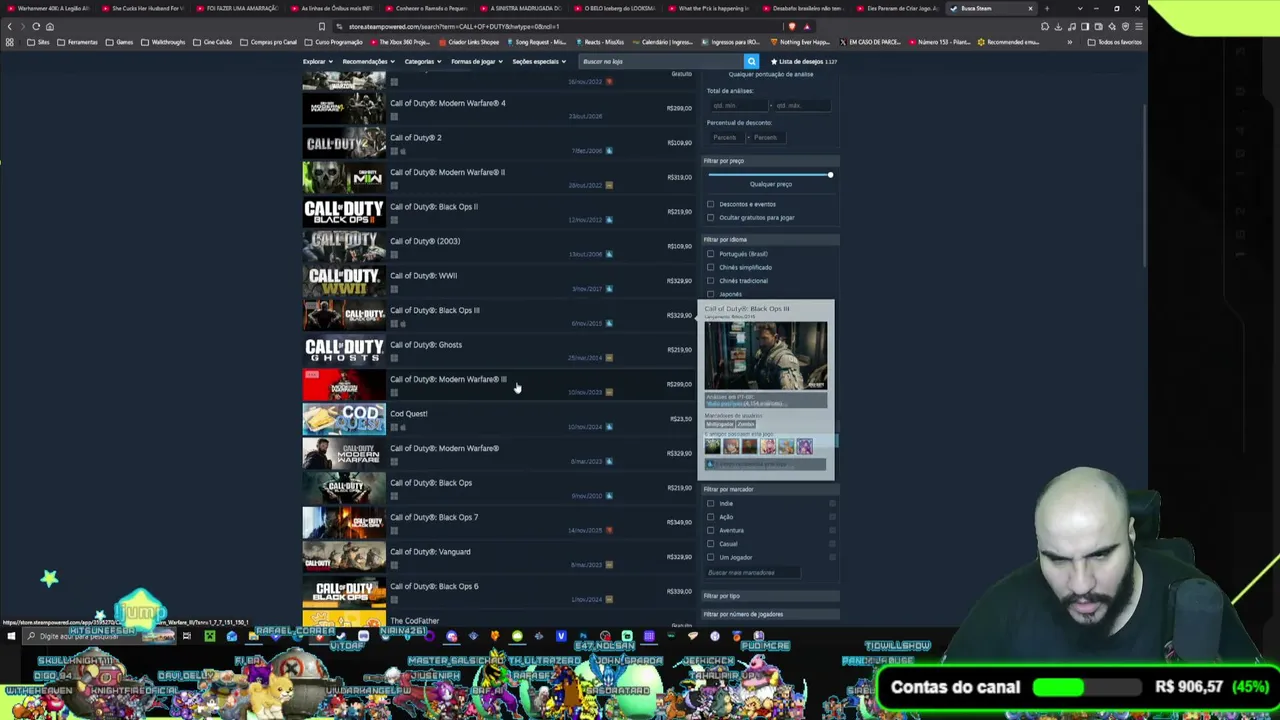The height and width of the screenshot is (720, 1280).
Task: Open the Cod Quest! thumbnail
Action: pyautogui.click(x=344, y=419)
